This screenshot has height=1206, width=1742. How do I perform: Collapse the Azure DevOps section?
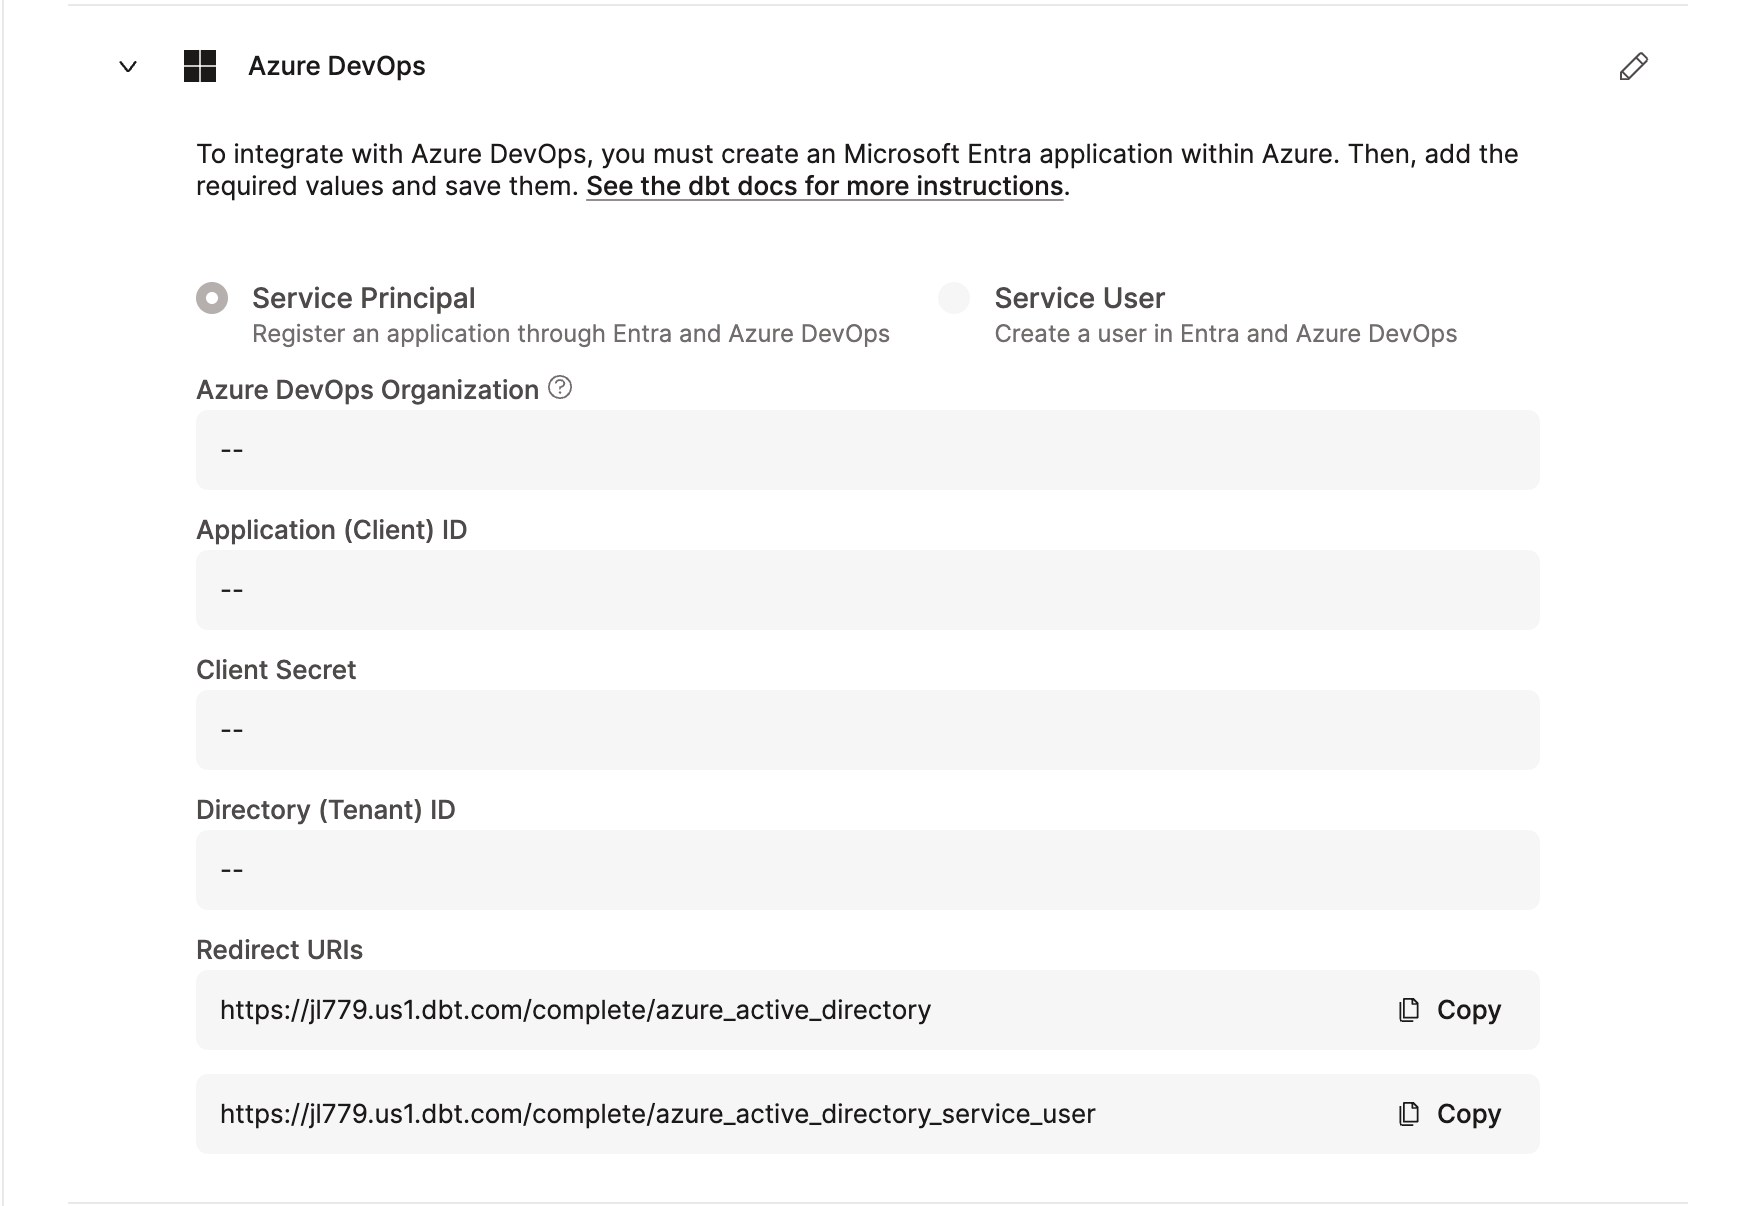pos(127,67)
